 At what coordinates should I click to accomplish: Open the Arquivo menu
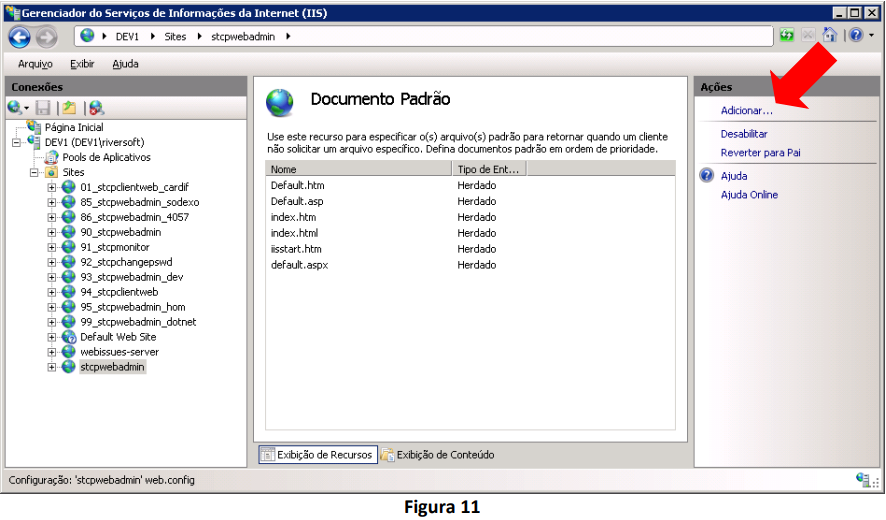click(35, 64)
